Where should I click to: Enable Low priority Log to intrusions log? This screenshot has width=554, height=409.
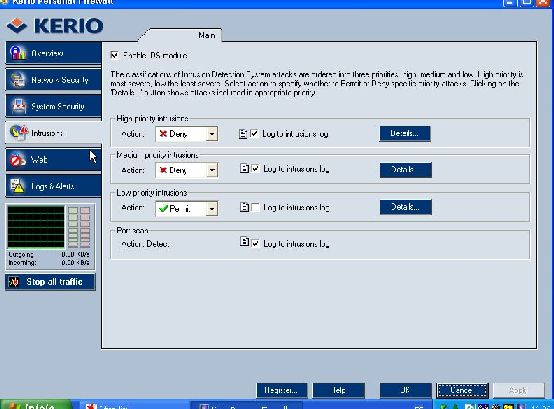(x=255, y=207)
